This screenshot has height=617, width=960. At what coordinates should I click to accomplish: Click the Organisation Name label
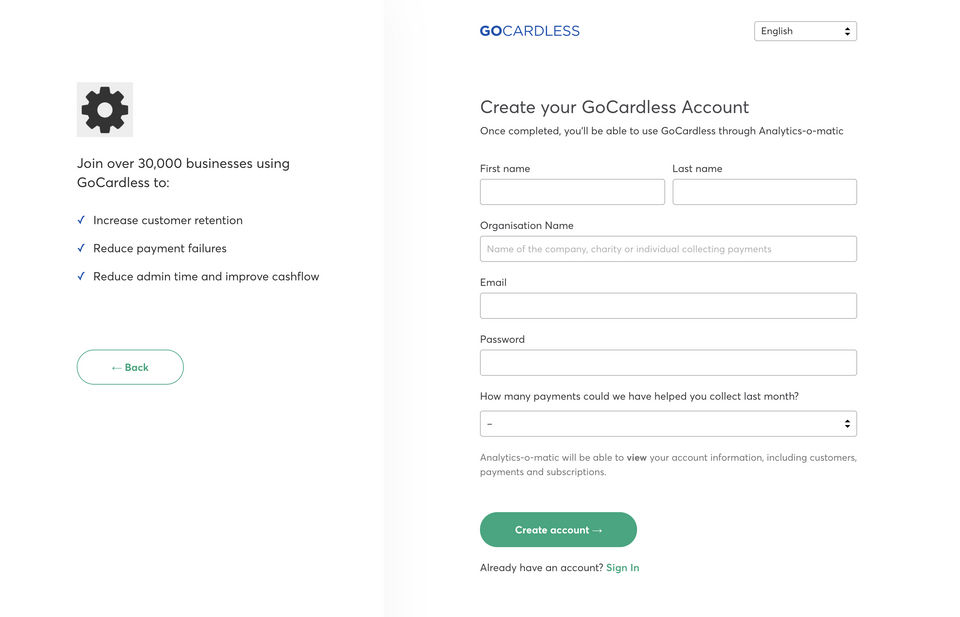pos(527,226)
